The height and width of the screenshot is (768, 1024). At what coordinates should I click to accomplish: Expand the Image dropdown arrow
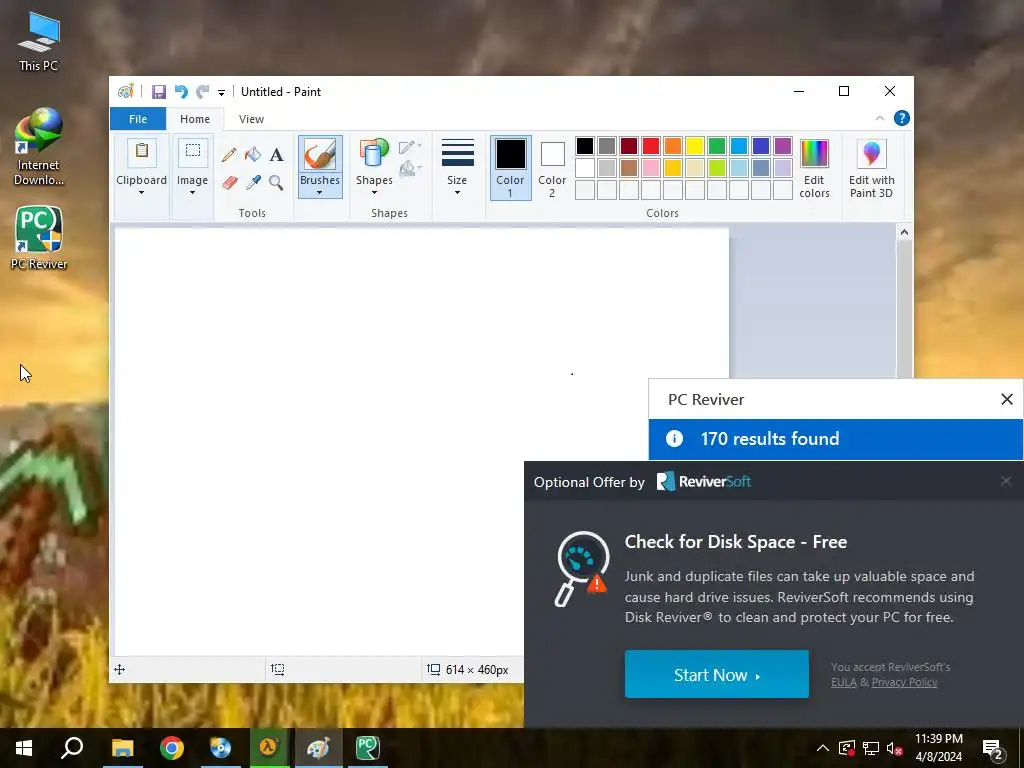coord(193,193)
